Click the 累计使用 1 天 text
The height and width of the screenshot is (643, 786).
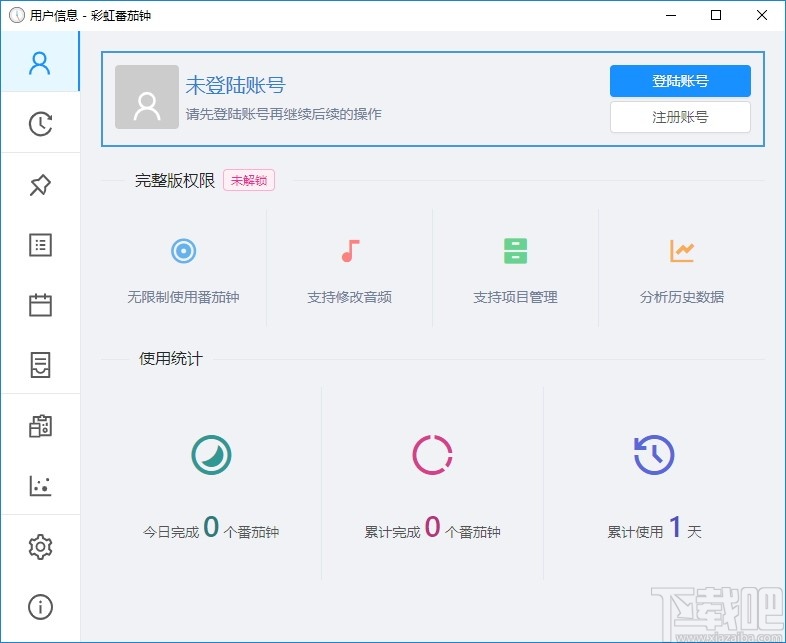click(654, 528)
